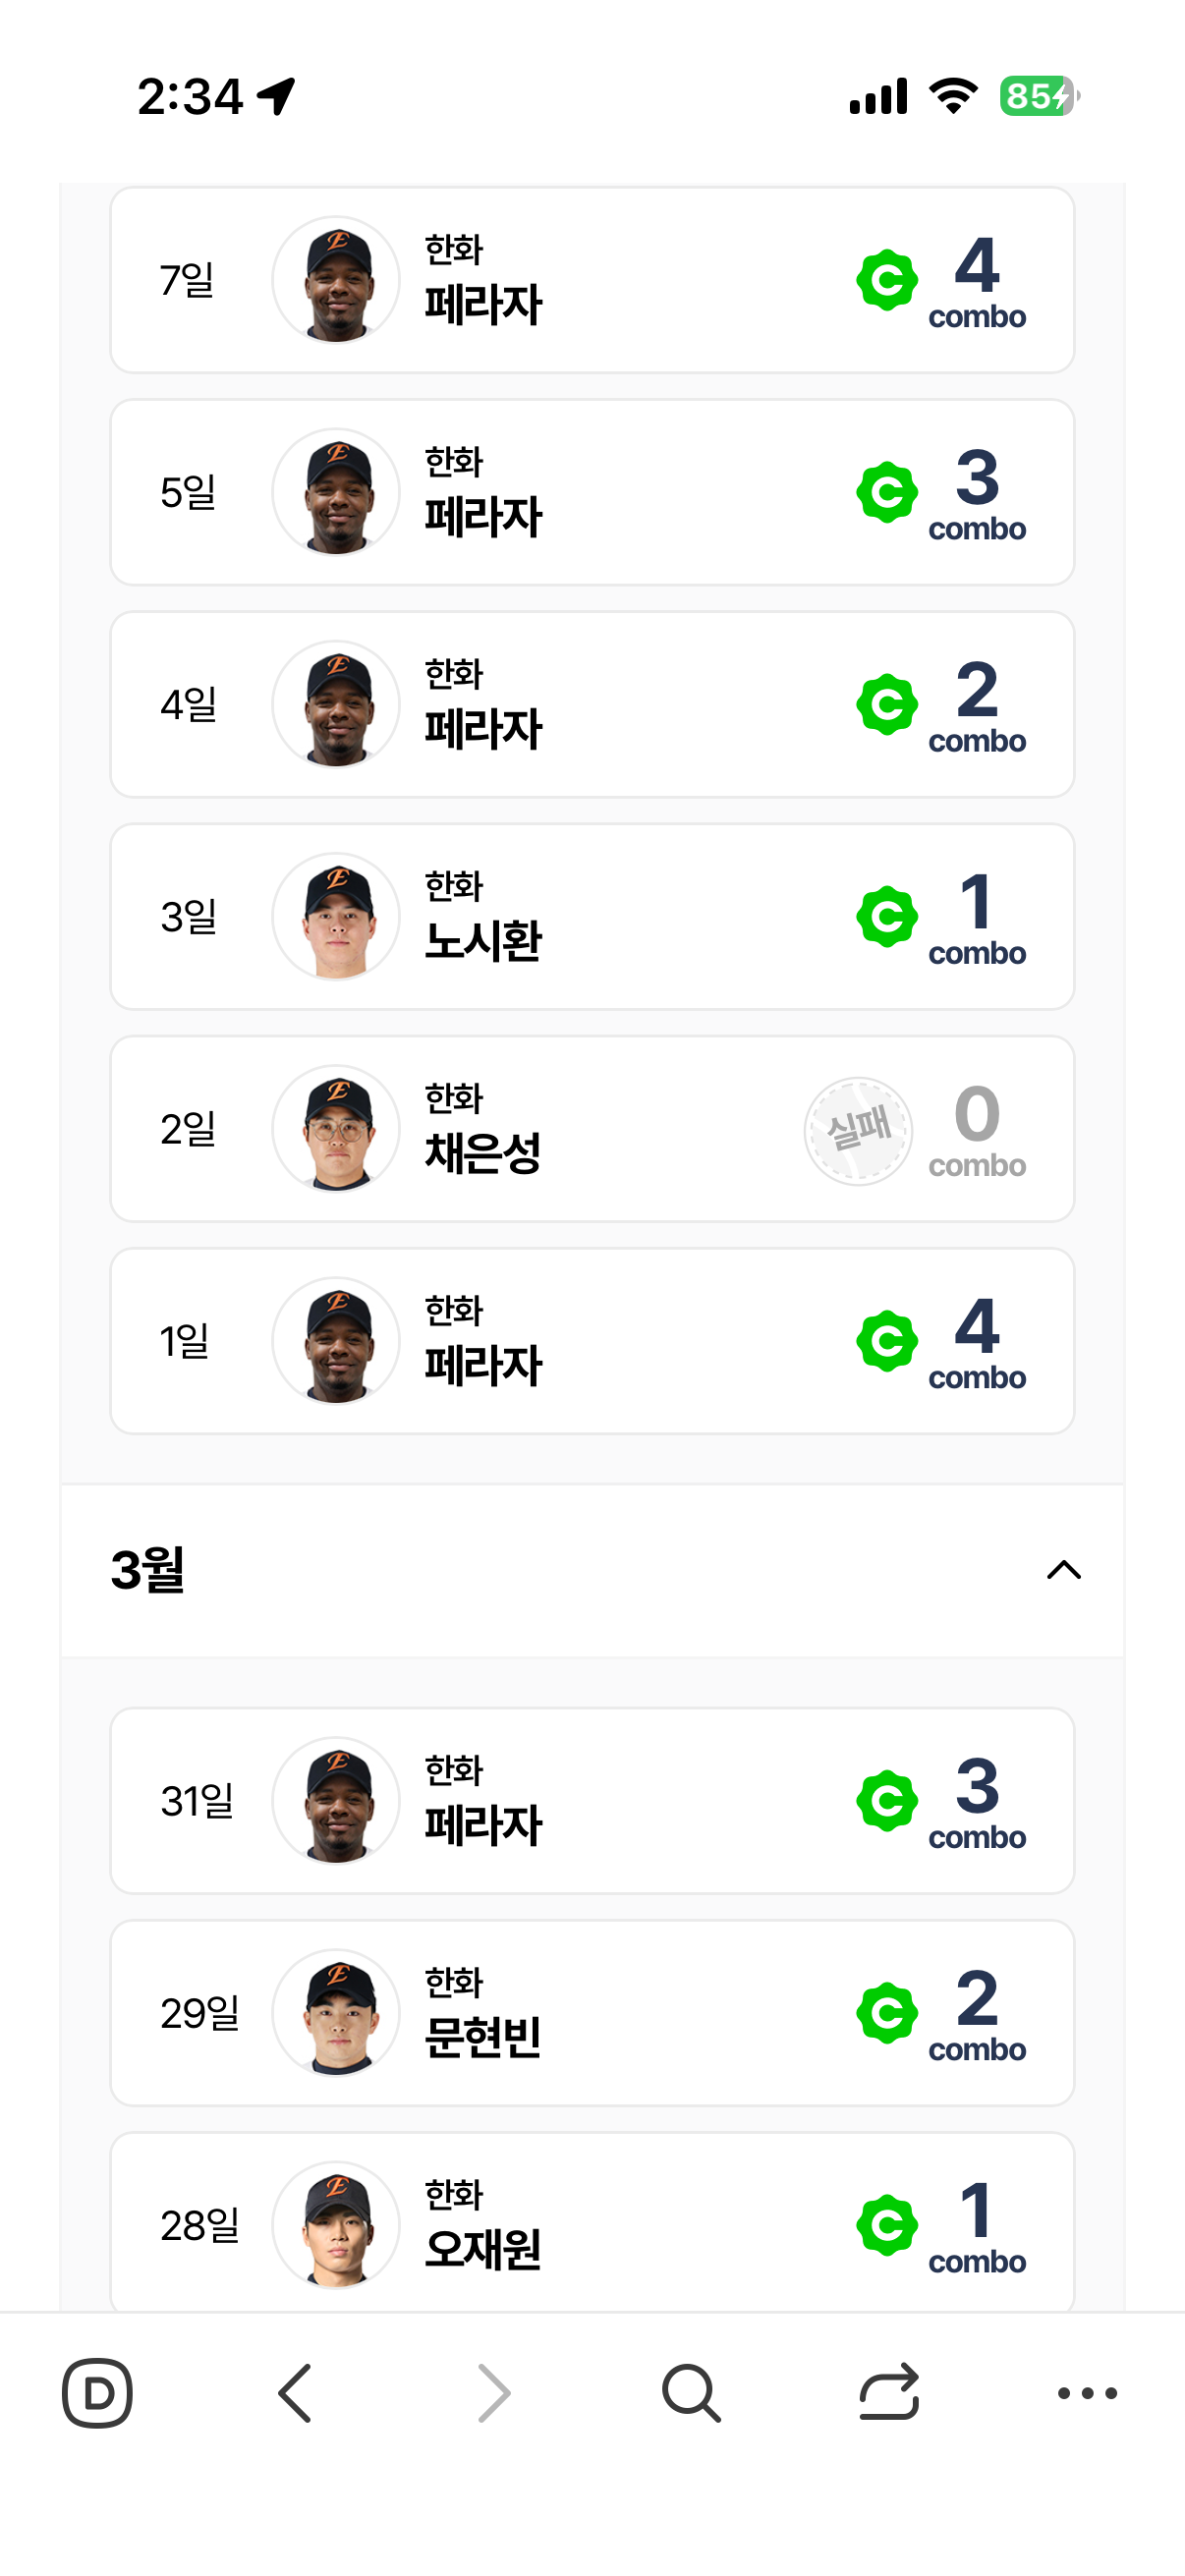Tap the green combo badge on 7일
The width and height of the screenshot is (1185, 2576).
pyautogui.click(x=887, y=281)
